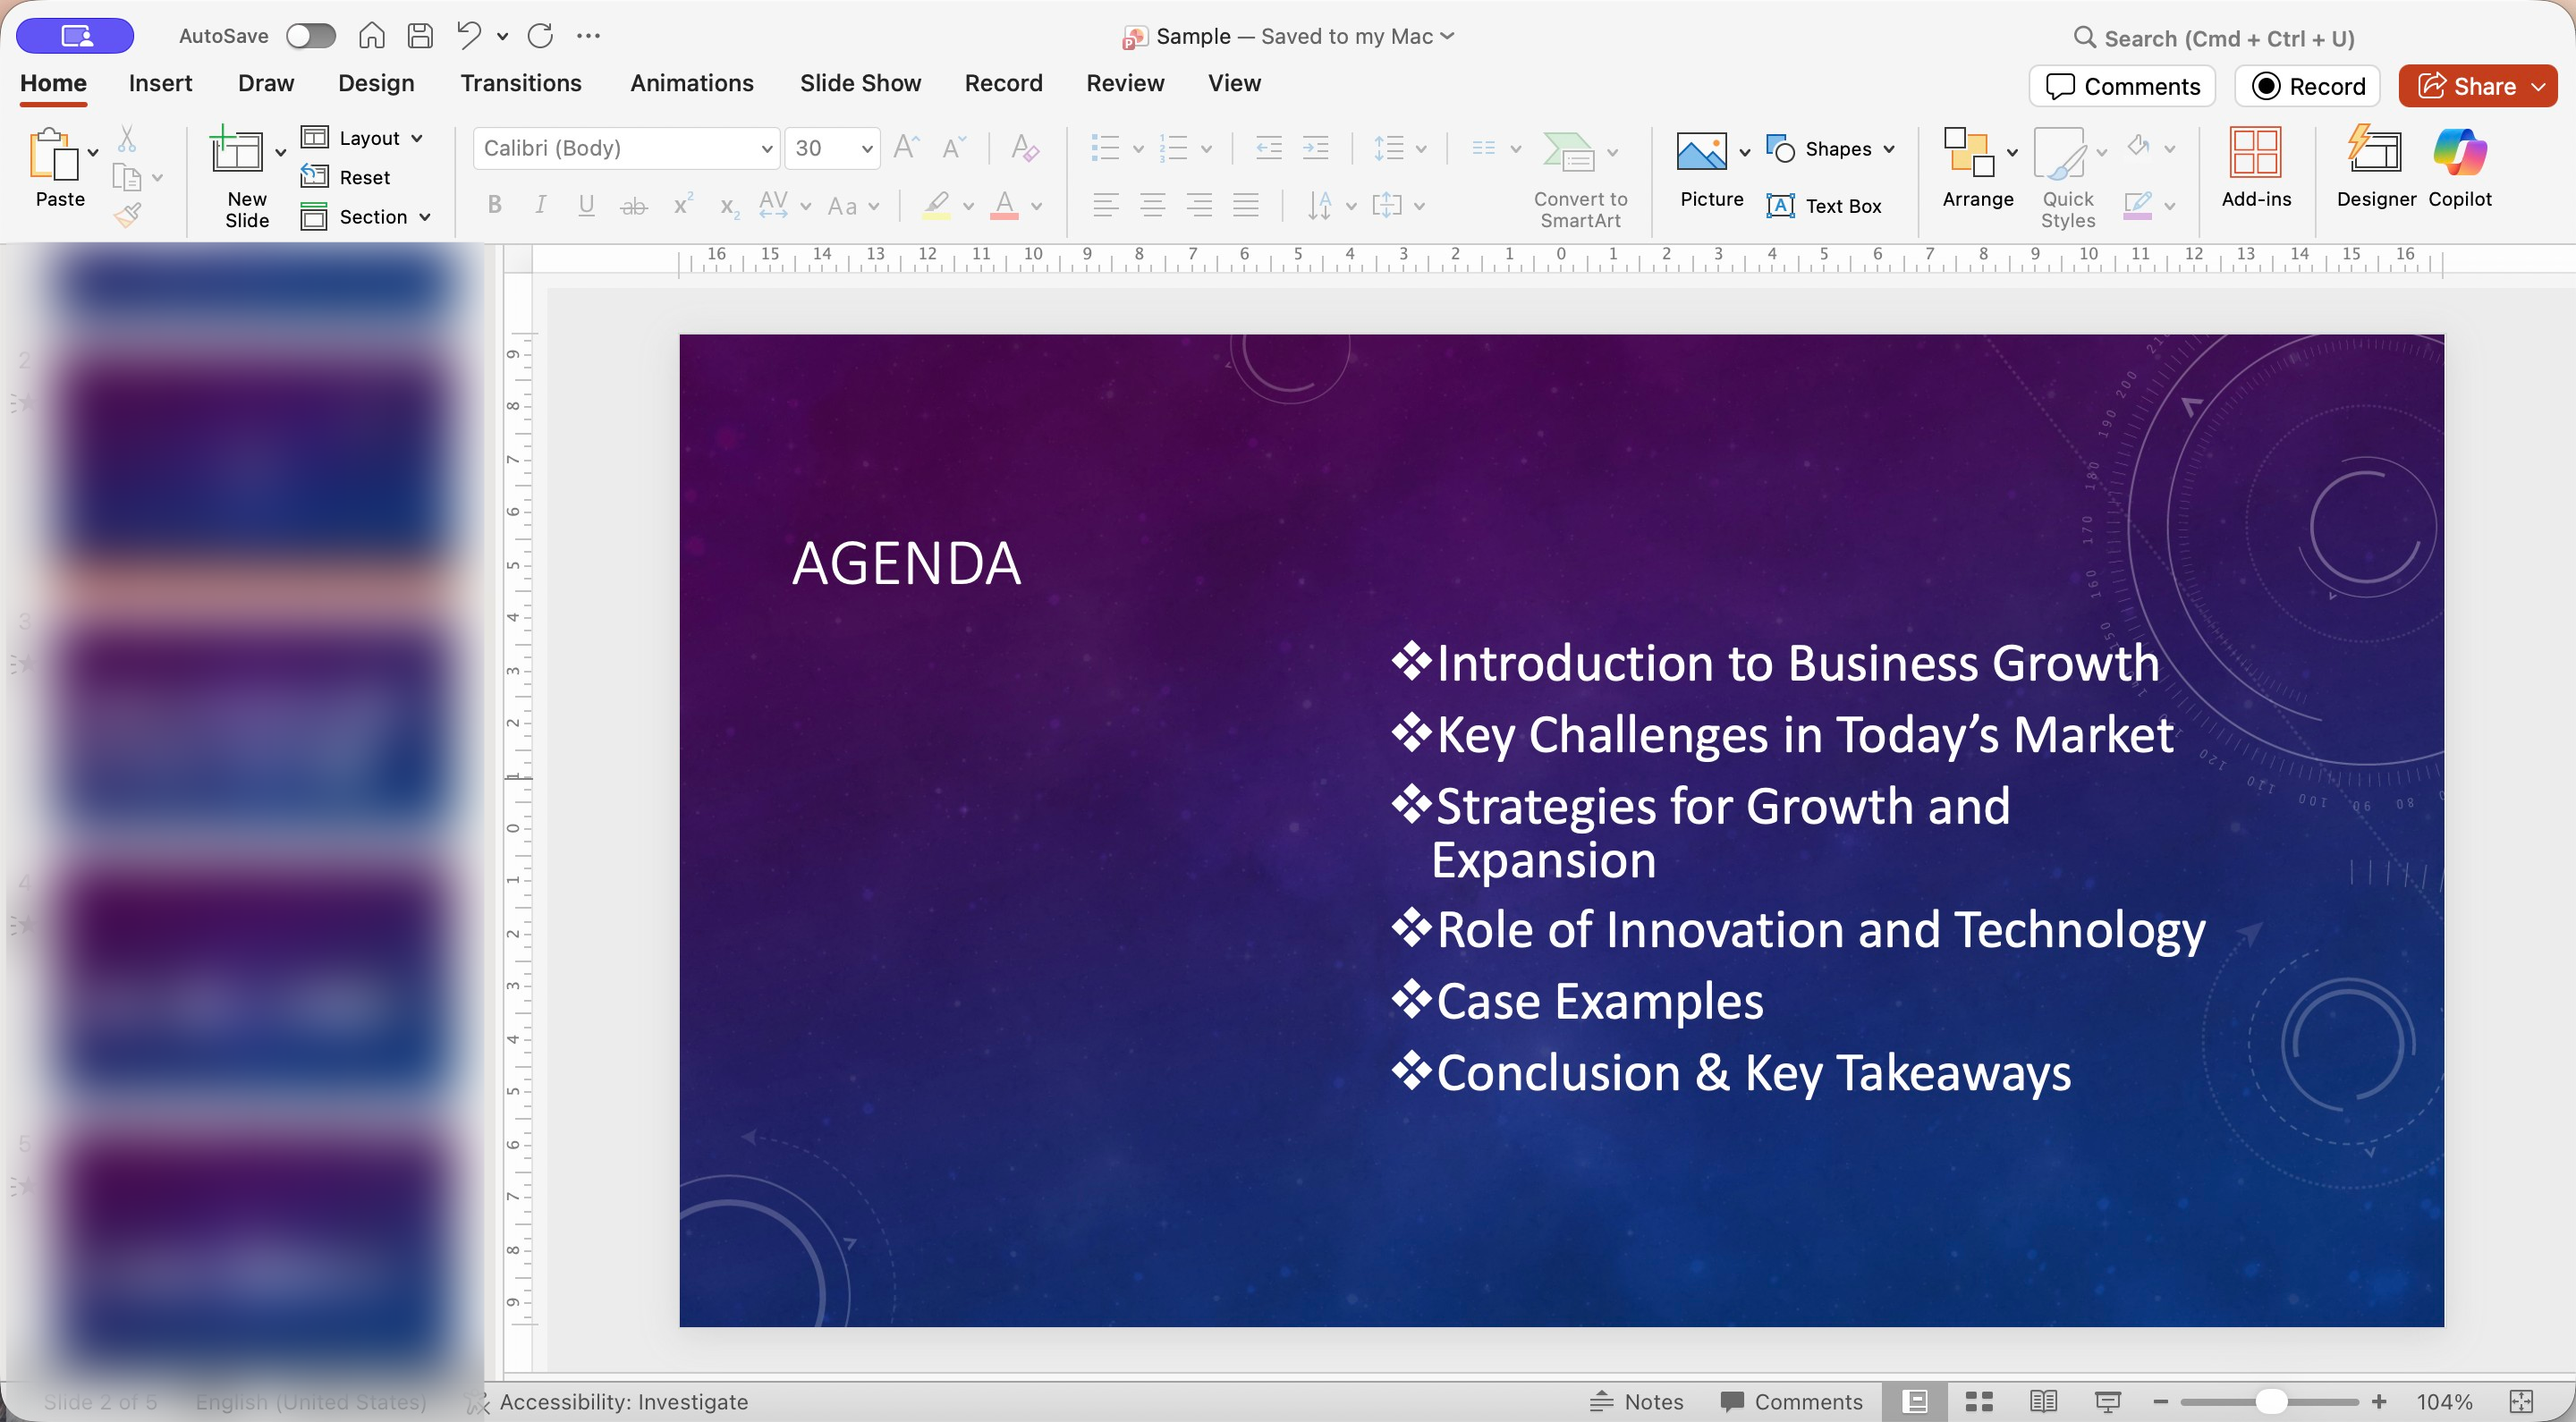
Task: Click the Picture icon
Action: pyautogui.click(x=1701, y=153)
